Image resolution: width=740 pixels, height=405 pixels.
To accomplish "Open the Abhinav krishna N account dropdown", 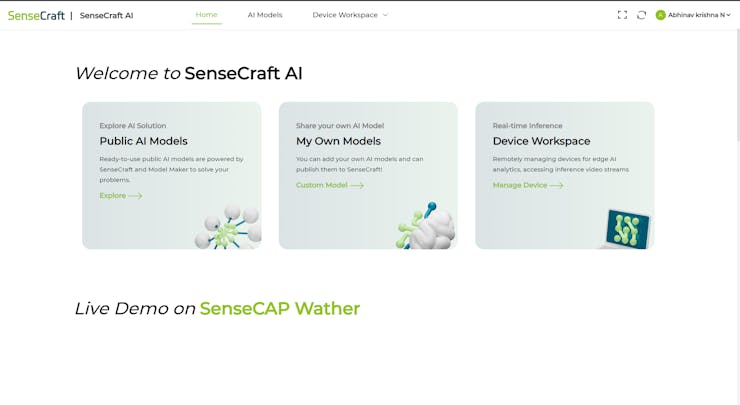I will (699, 15).
